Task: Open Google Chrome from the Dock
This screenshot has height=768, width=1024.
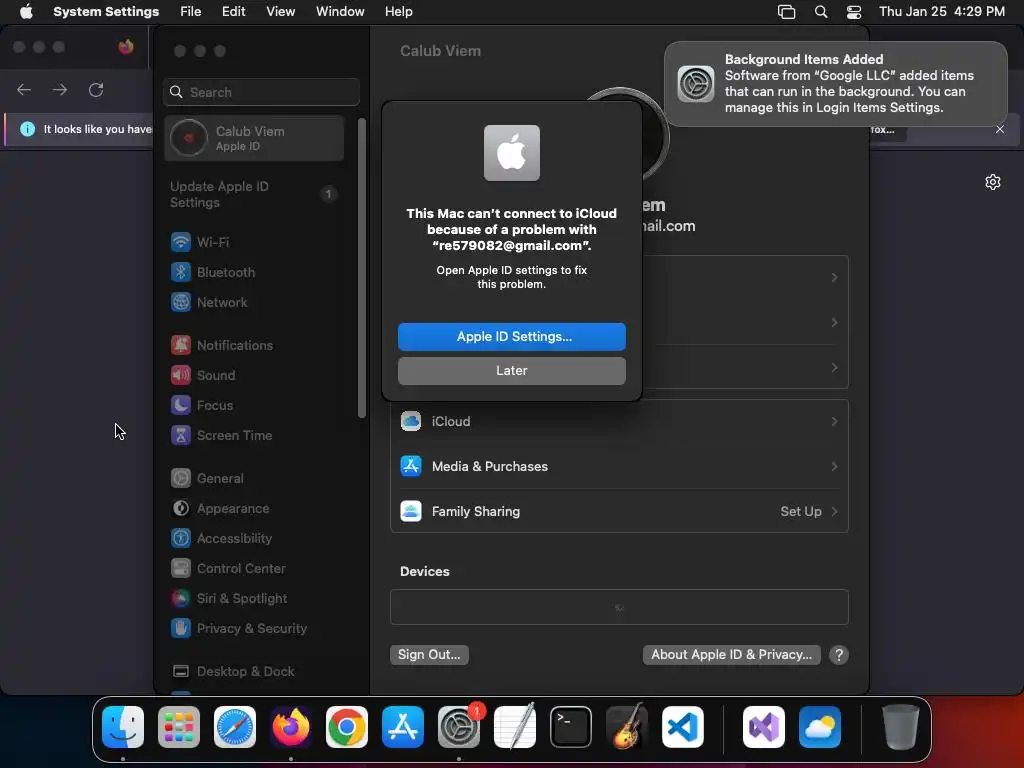Action: (347, 727)
